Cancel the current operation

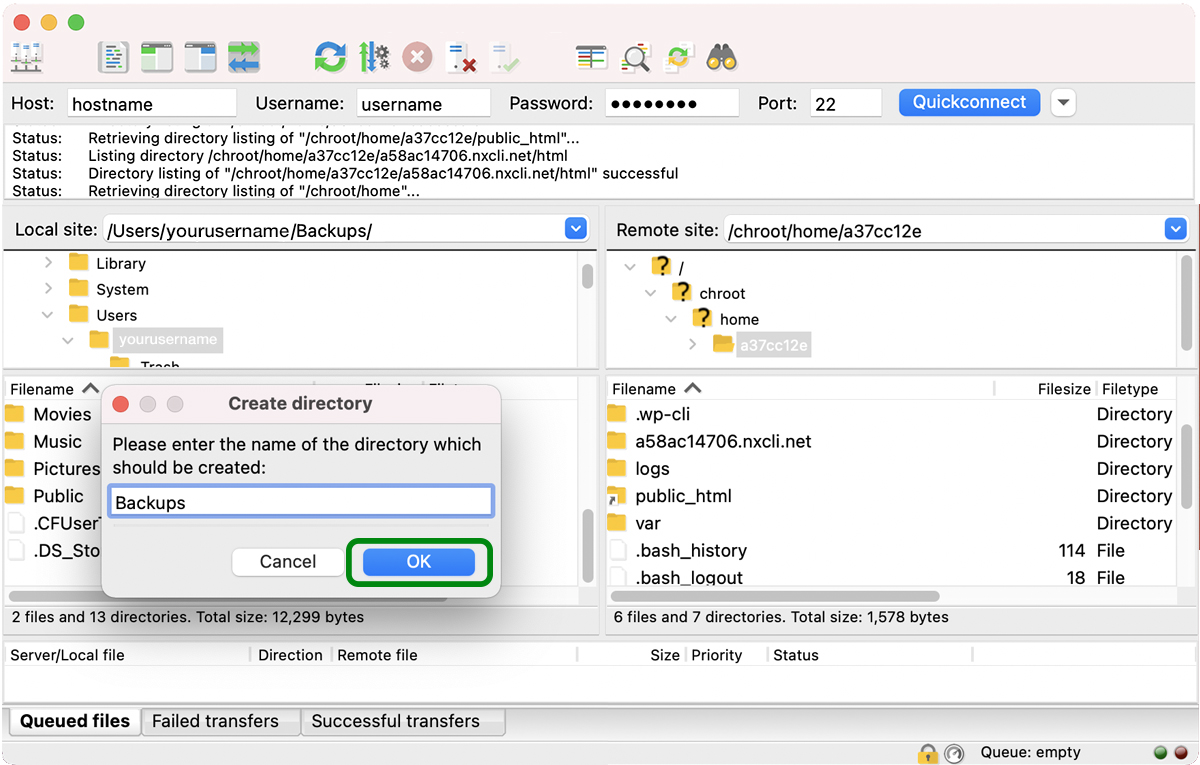coord(417,57)
